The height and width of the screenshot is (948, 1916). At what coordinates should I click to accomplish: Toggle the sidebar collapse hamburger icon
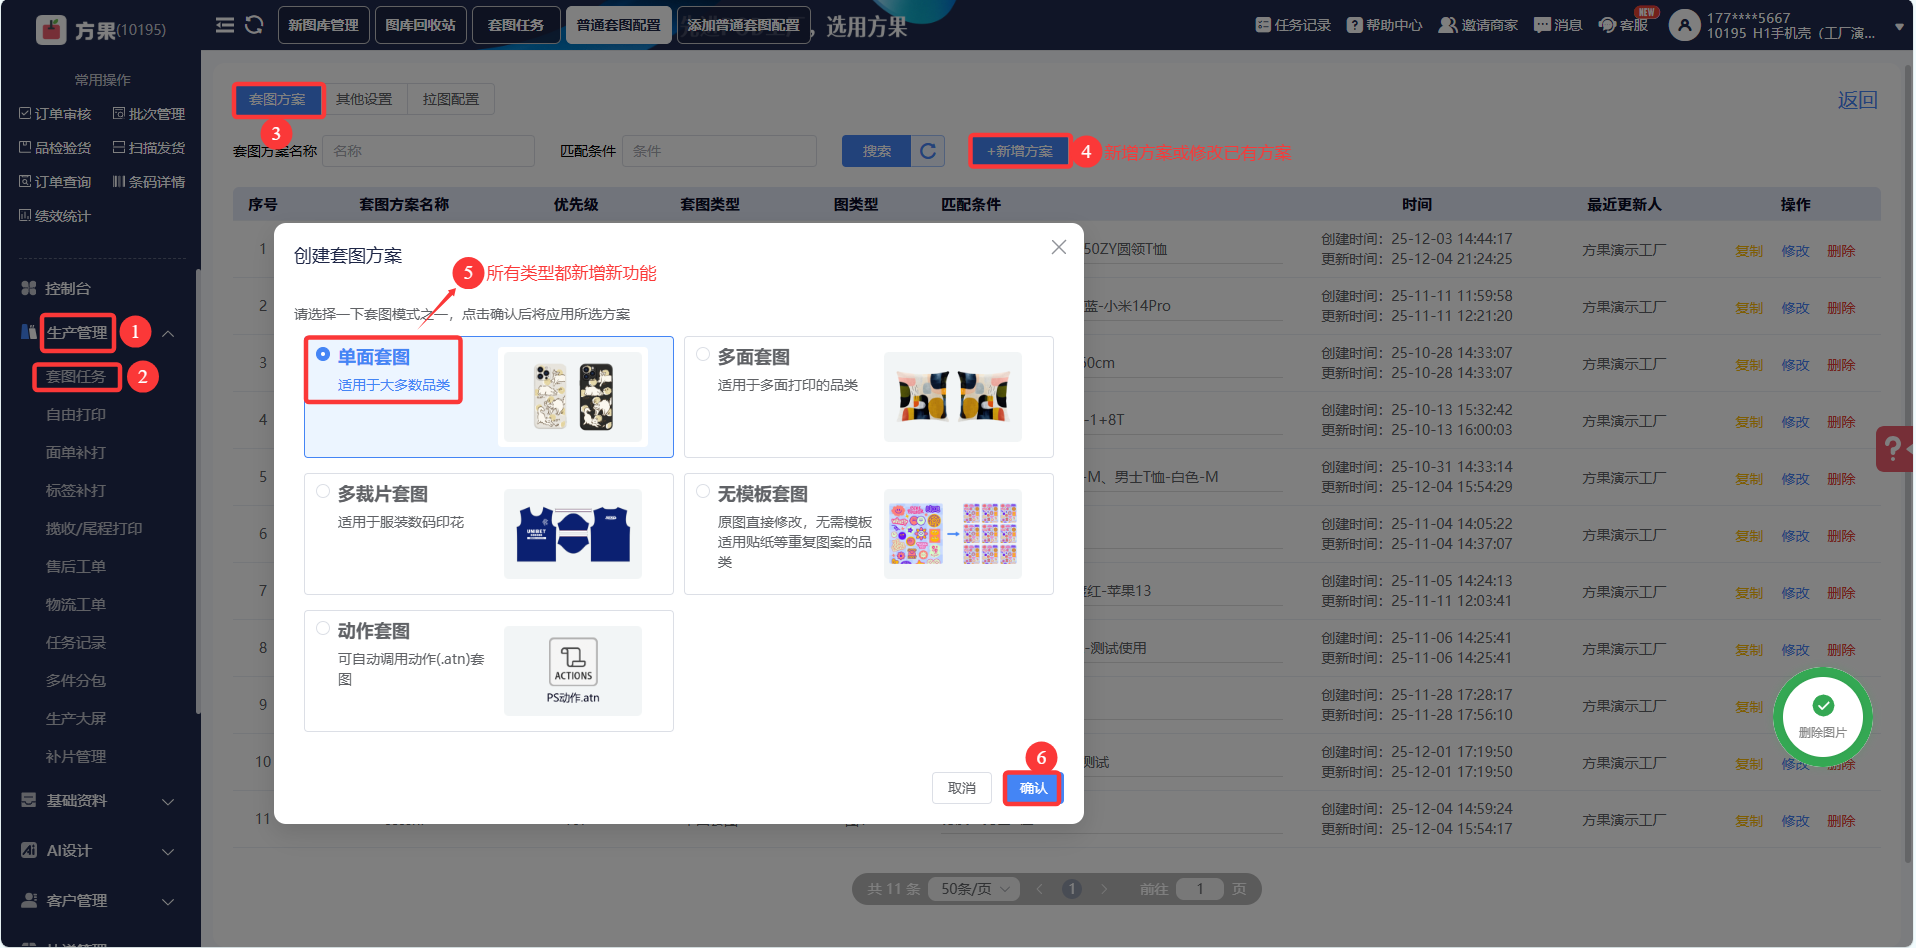point(225,25)
